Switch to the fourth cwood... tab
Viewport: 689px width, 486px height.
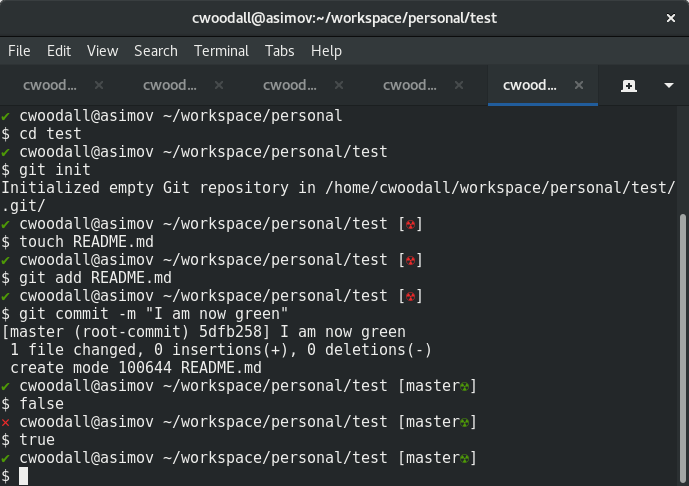tap(410, 85)
